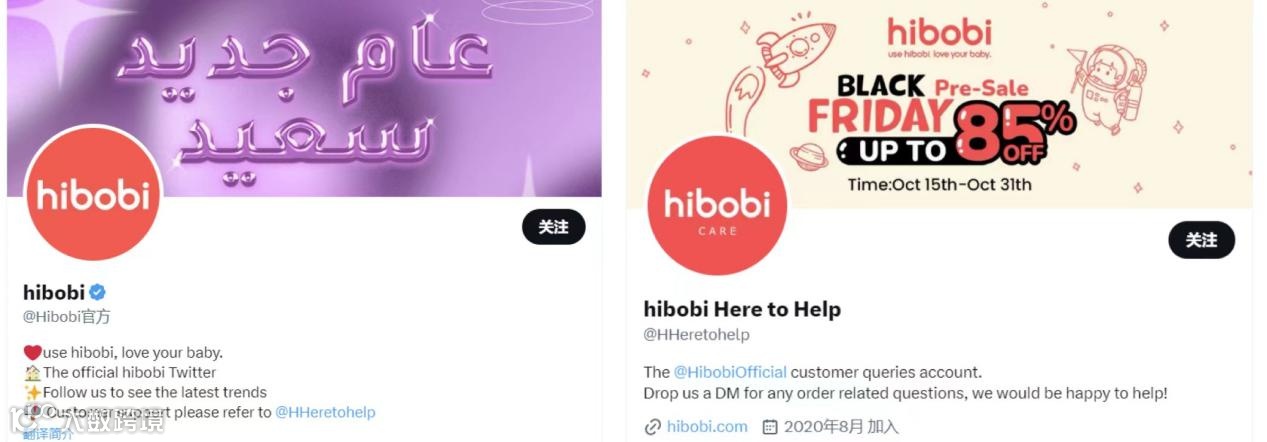Open the hibobi CARE profile avatar

[714, 205]
